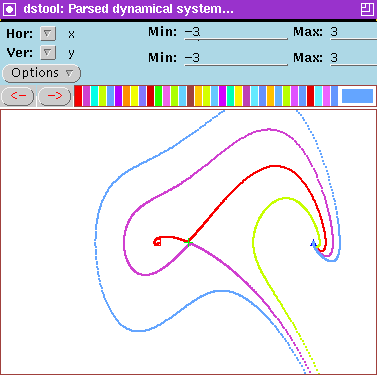Click the red square spiral fixed point
The image size is (377, 375).
(157, 242)
